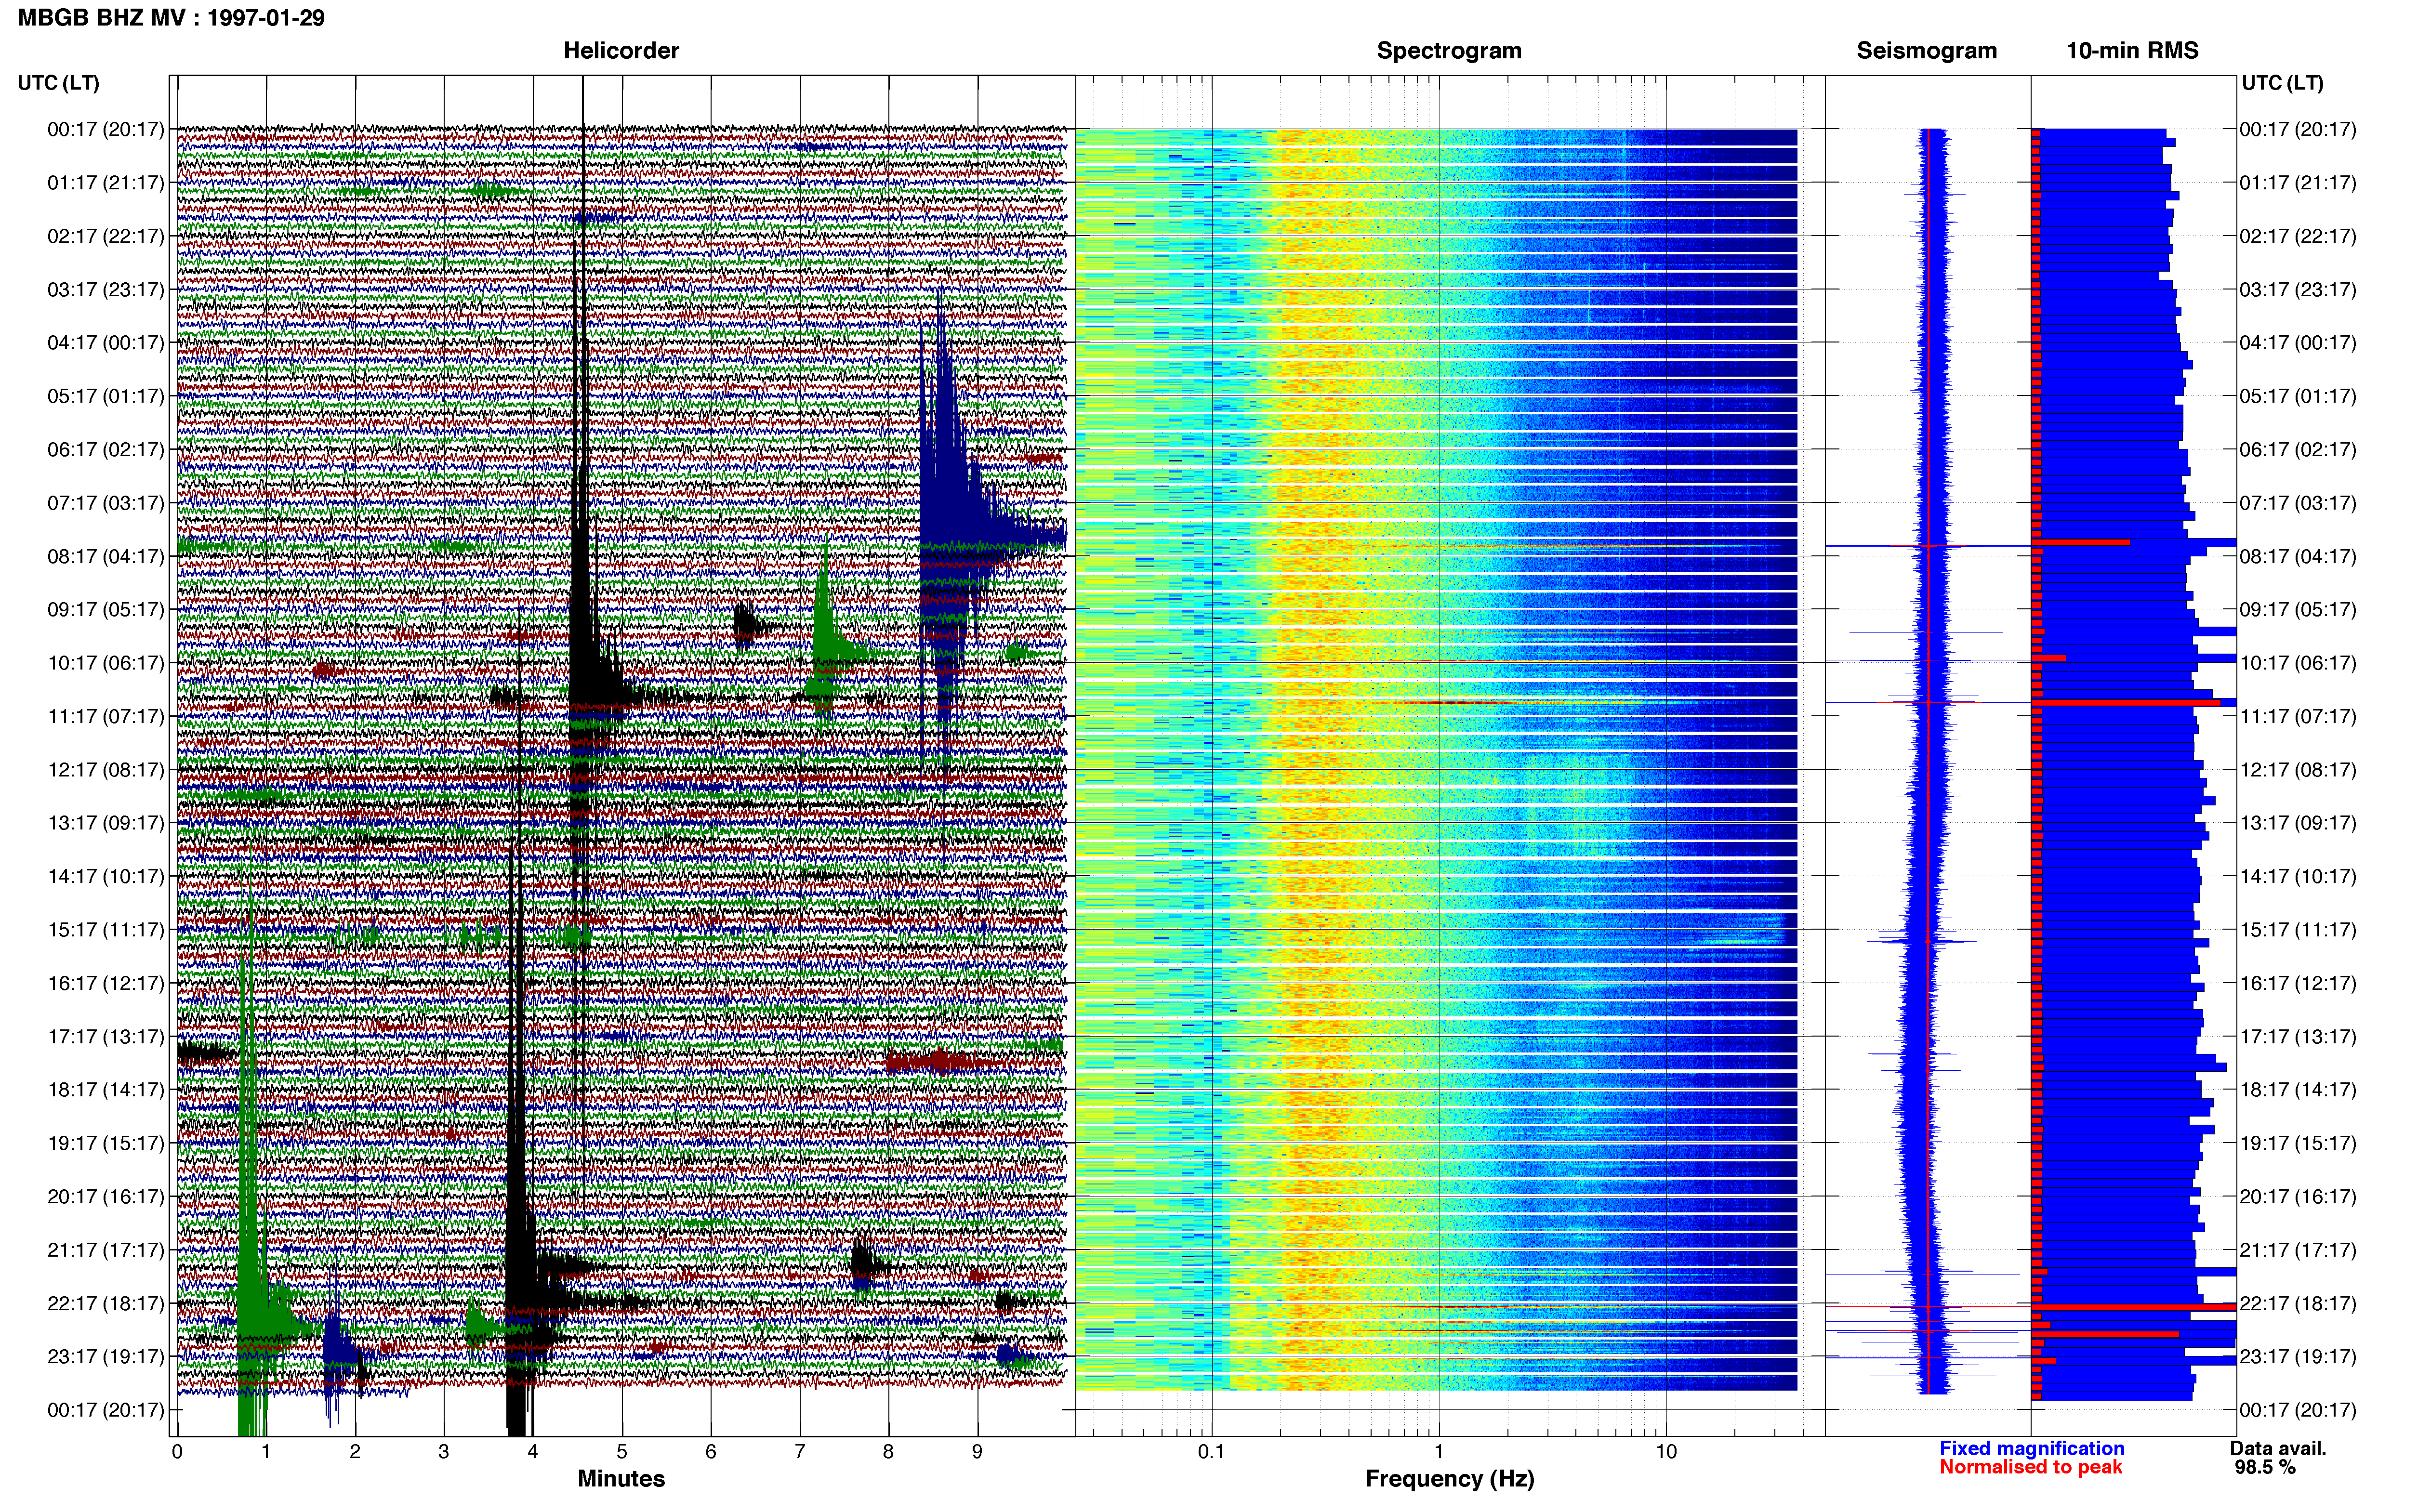Select the left time label '15:17 (11:17)'
This screenshot has height=1512, width=2418.
tap(106, 930)
